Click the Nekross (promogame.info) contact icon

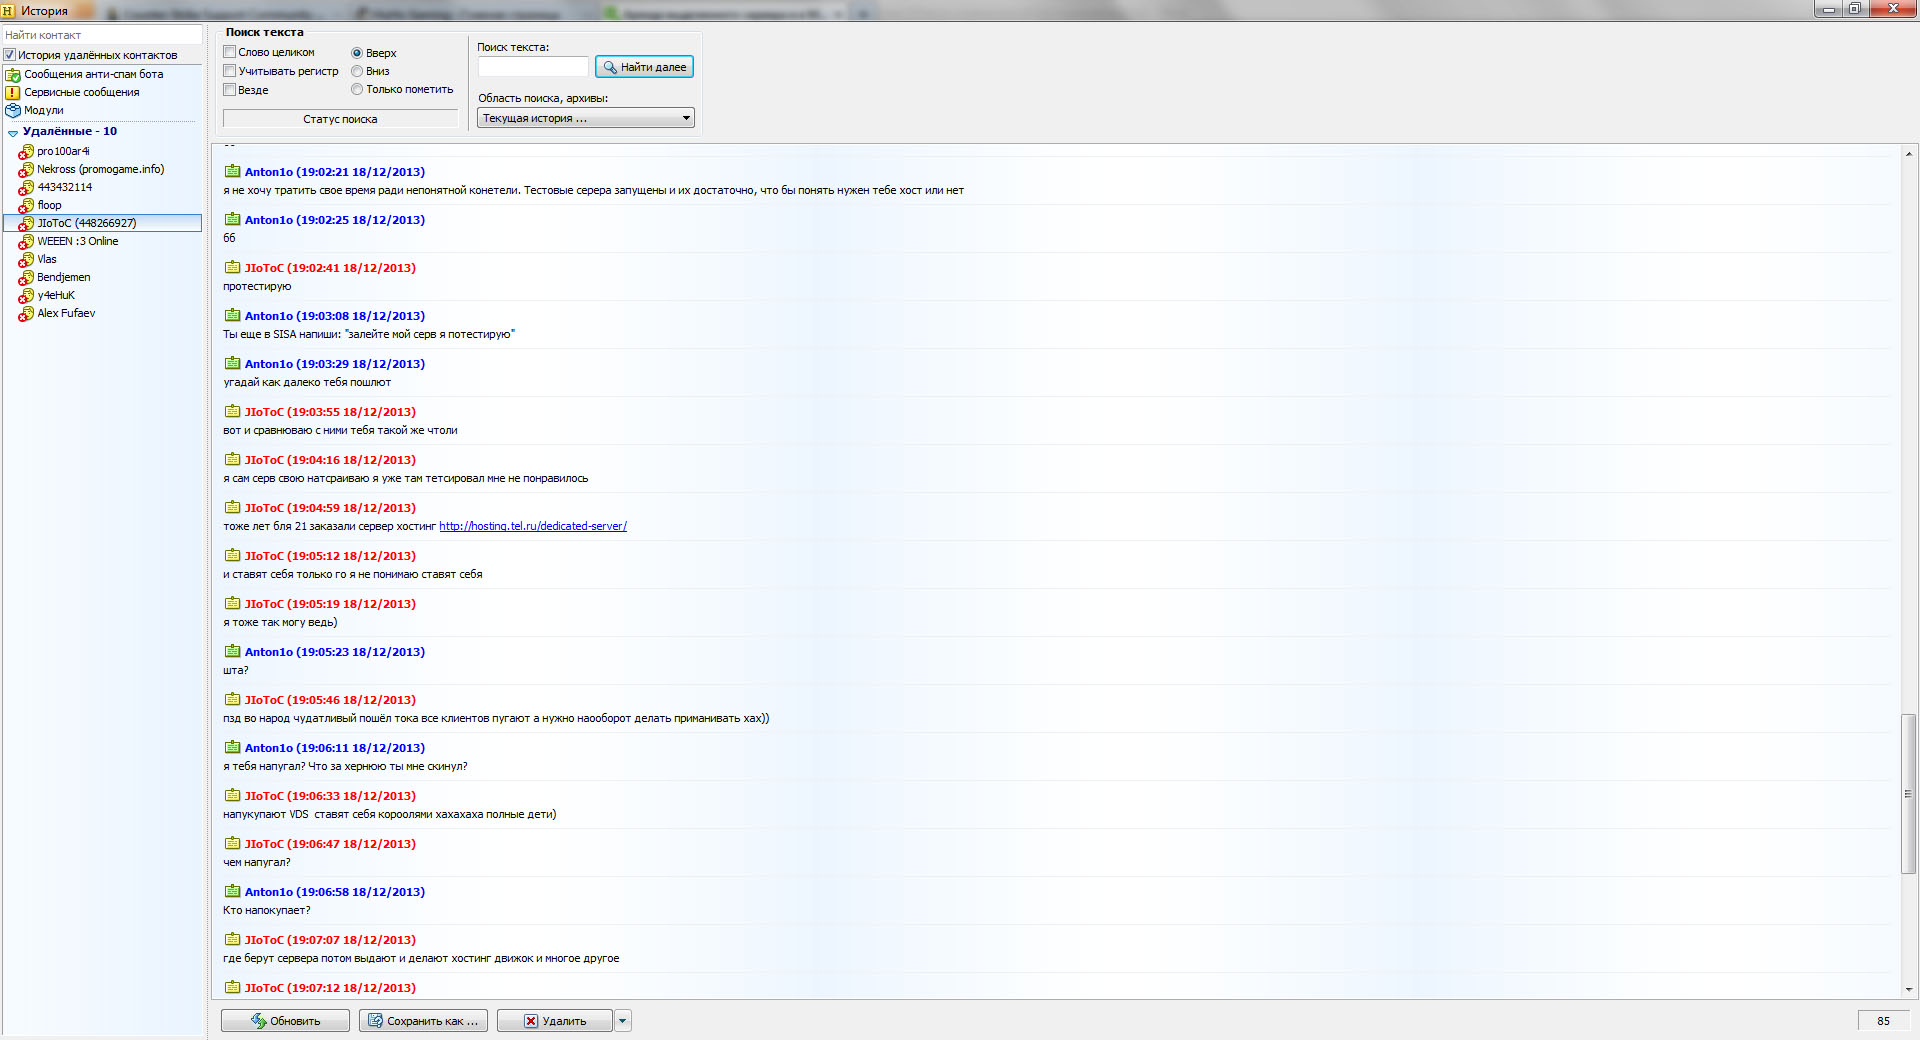click(26, 169)
